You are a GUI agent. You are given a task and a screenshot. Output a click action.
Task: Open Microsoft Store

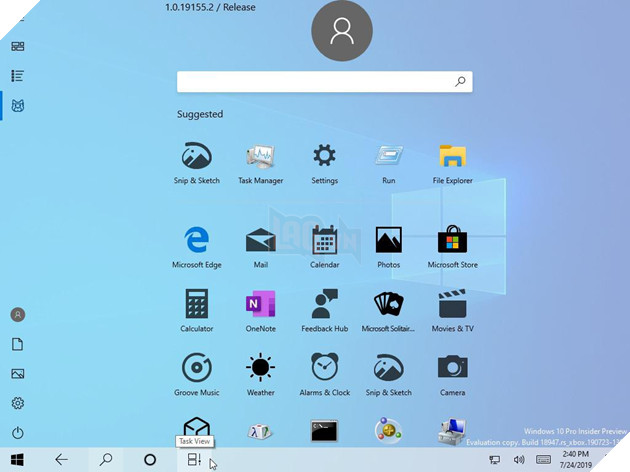[x=452, y=247]
